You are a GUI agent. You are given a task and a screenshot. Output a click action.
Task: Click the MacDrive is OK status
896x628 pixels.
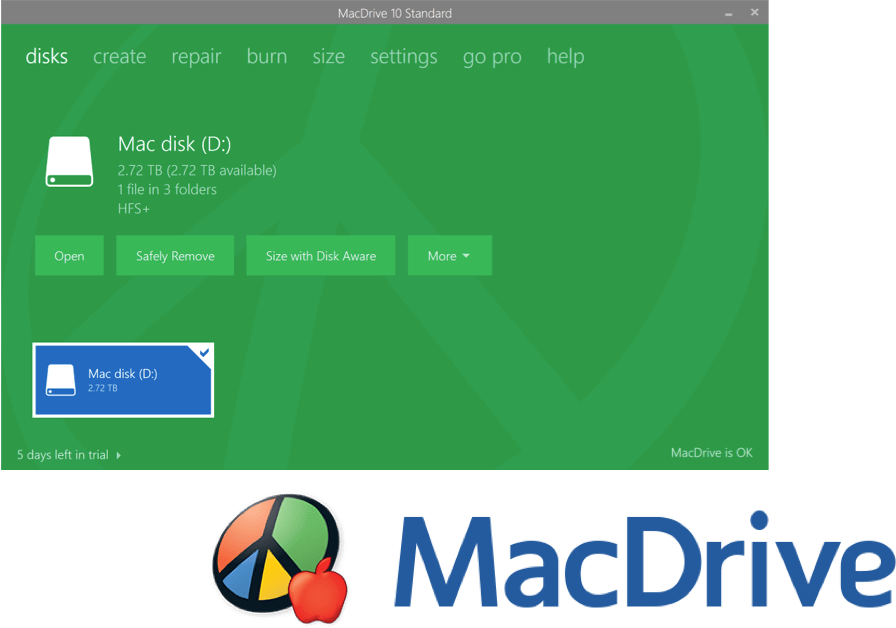click(711, 453)
